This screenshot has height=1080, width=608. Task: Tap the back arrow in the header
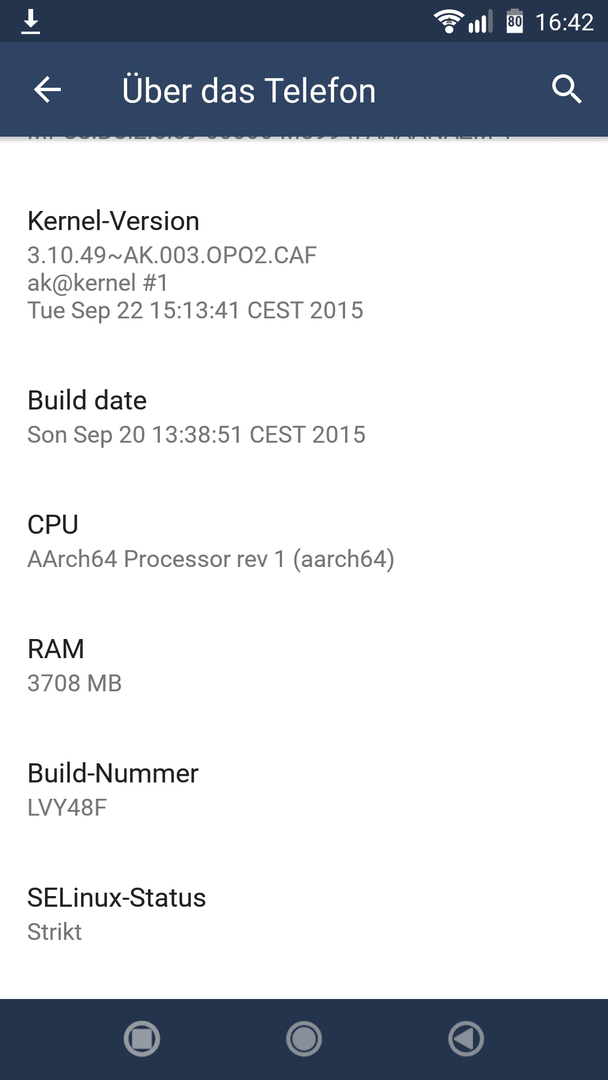tap(48, 90)
